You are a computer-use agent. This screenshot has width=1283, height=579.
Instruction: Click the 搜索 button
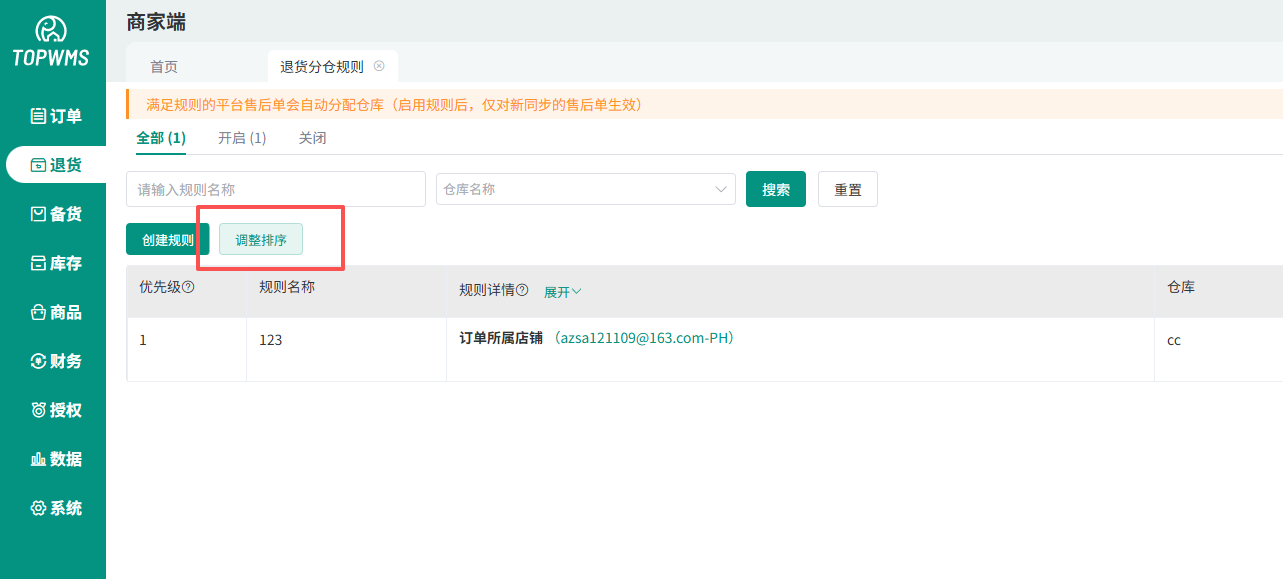click(776, 189)
